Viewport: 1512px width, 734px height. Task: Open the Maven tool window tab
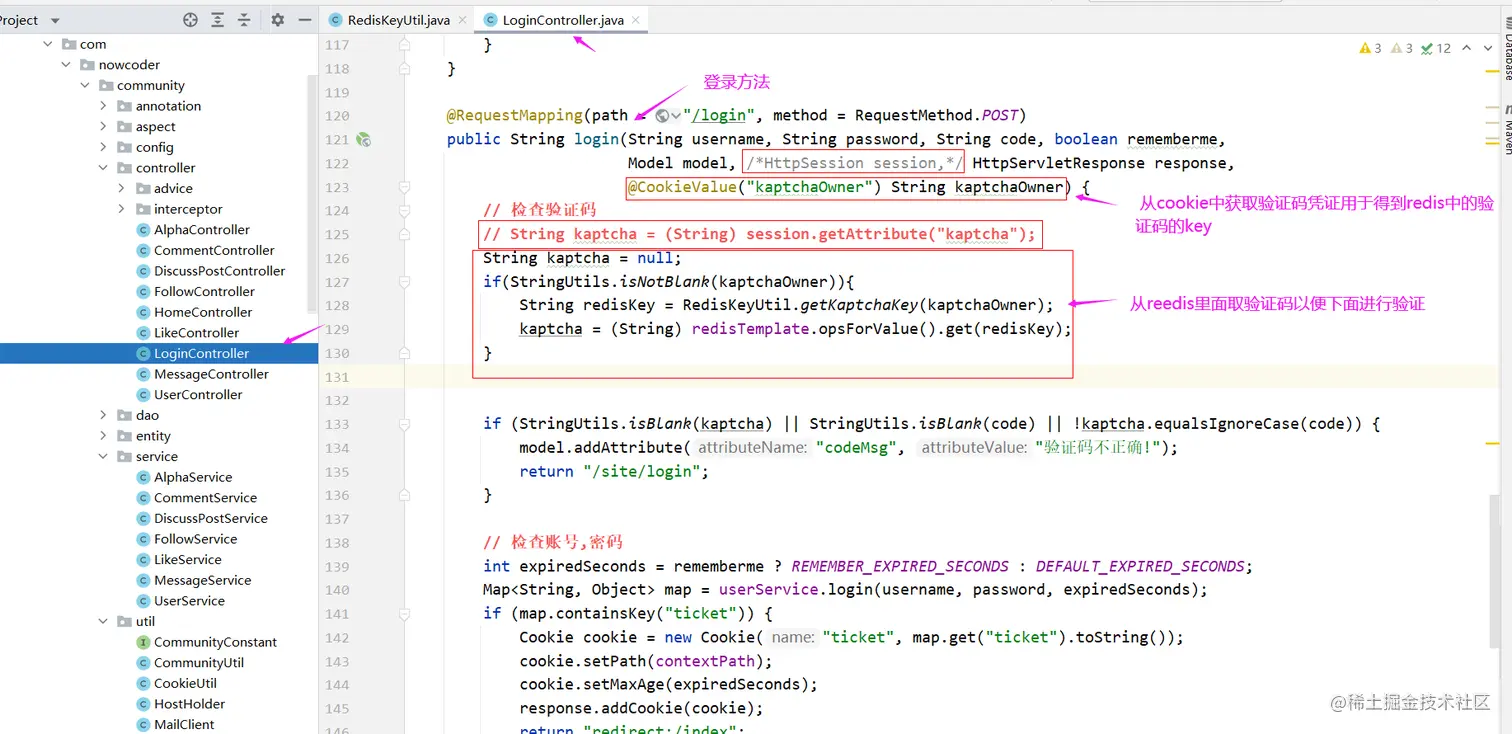pos(1506,130)
